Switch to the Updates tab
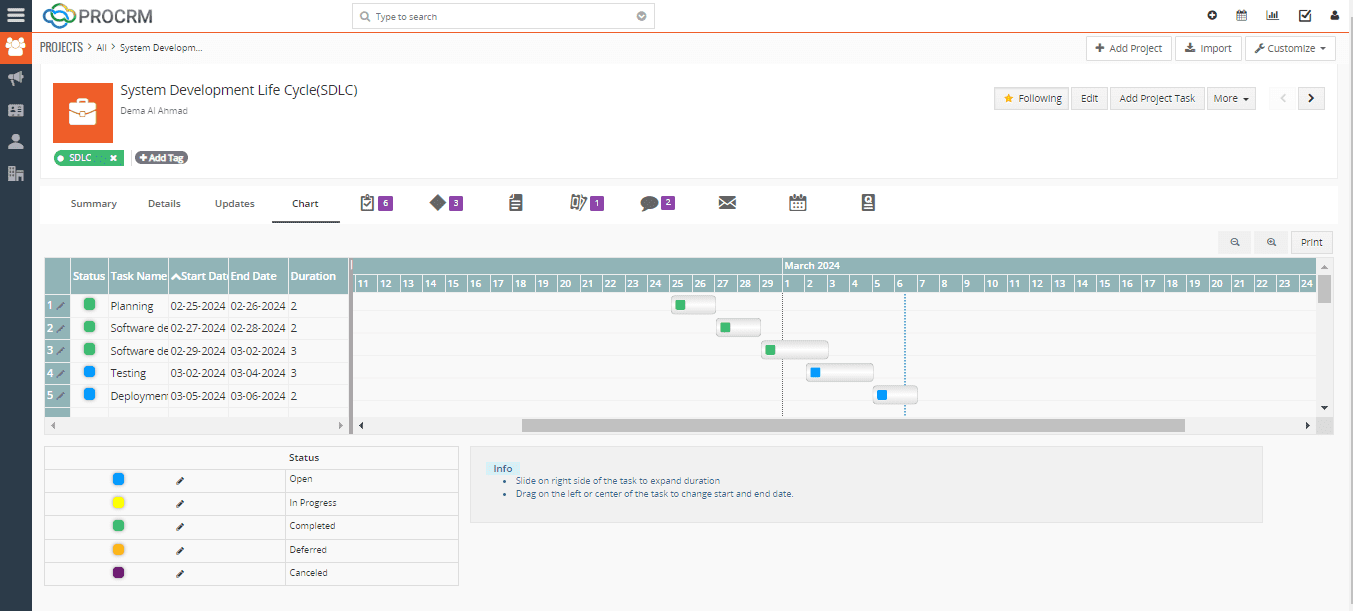 234,204
